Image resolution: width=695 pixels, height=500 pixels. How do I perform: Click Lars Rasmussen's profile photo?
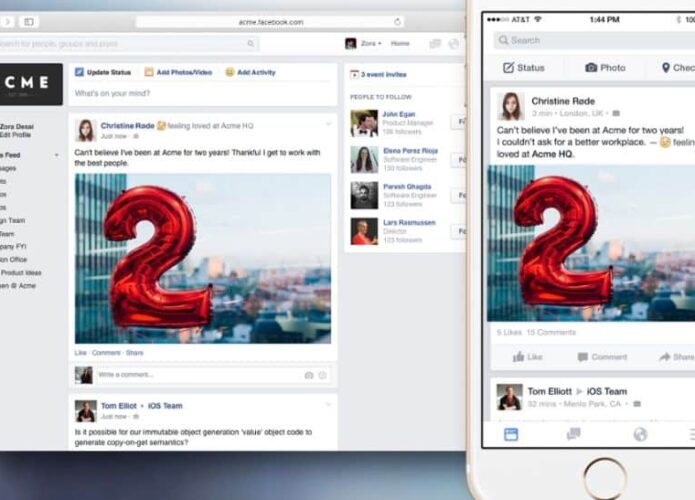tap(364, 231)
